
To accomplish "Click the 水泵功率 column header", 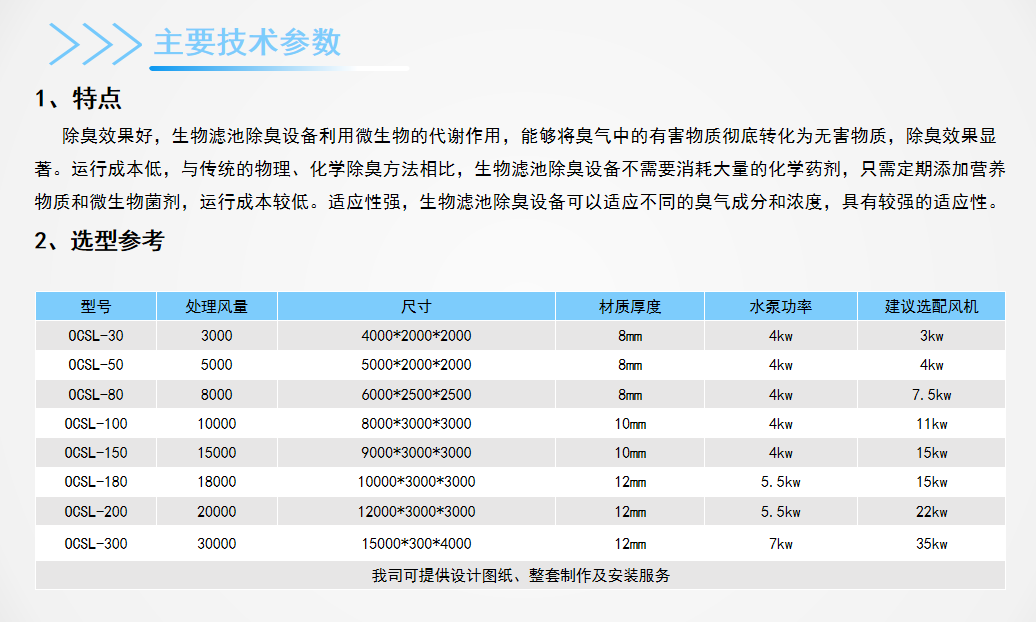I will (780, 306).
